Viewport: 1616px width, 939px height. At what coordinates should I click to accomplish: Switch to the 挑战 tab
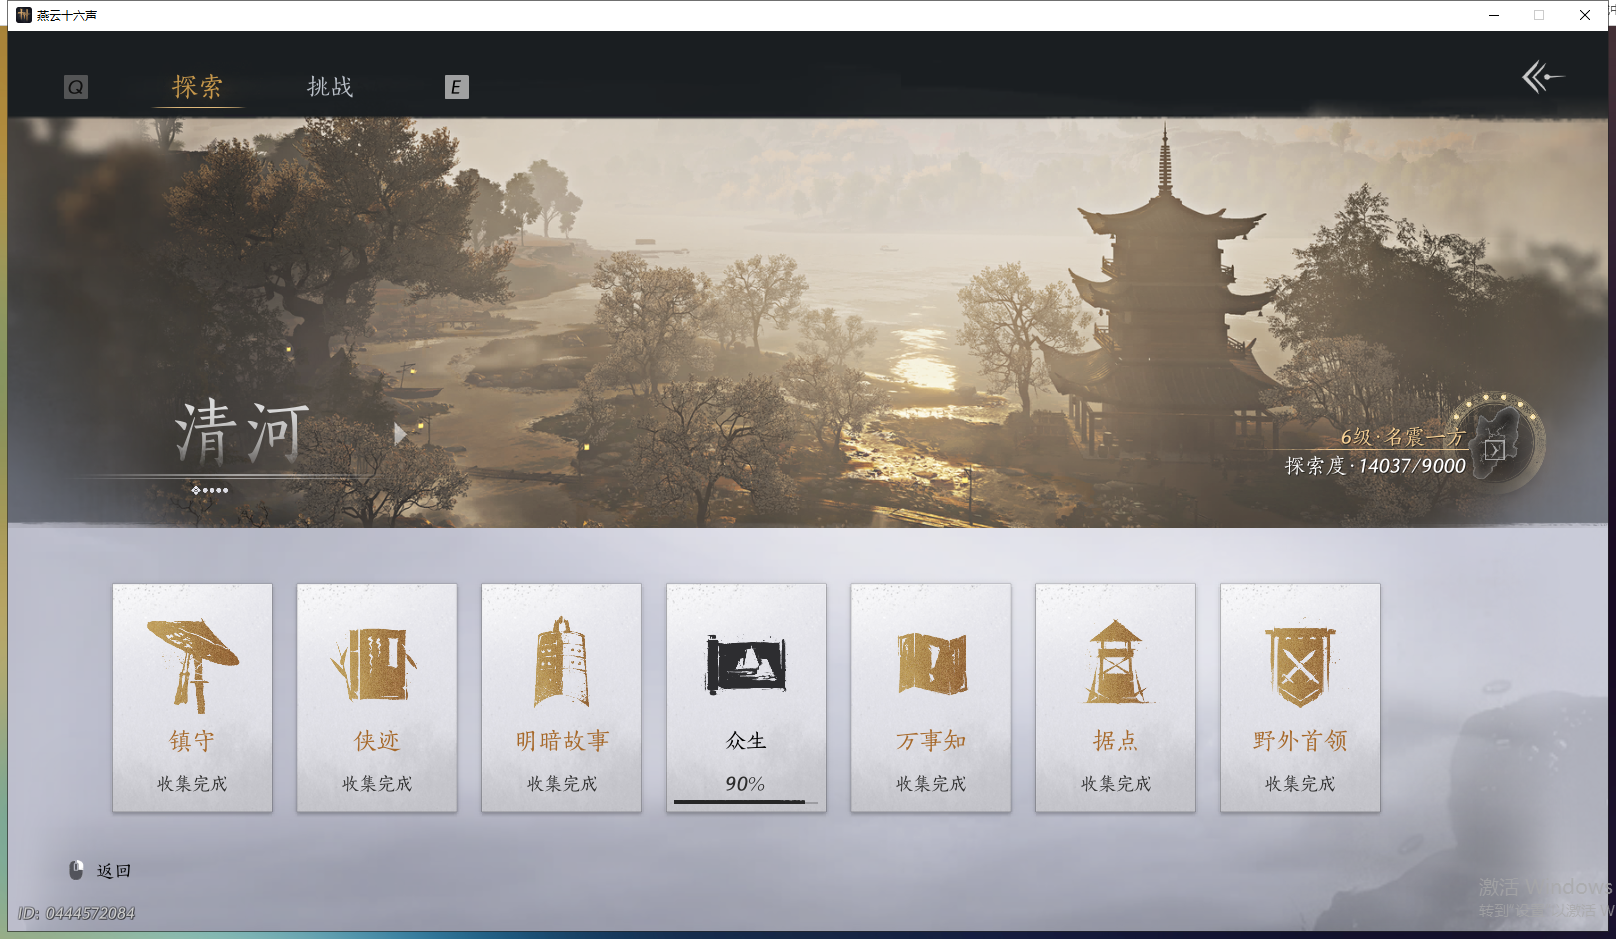[x=330, y=87]
